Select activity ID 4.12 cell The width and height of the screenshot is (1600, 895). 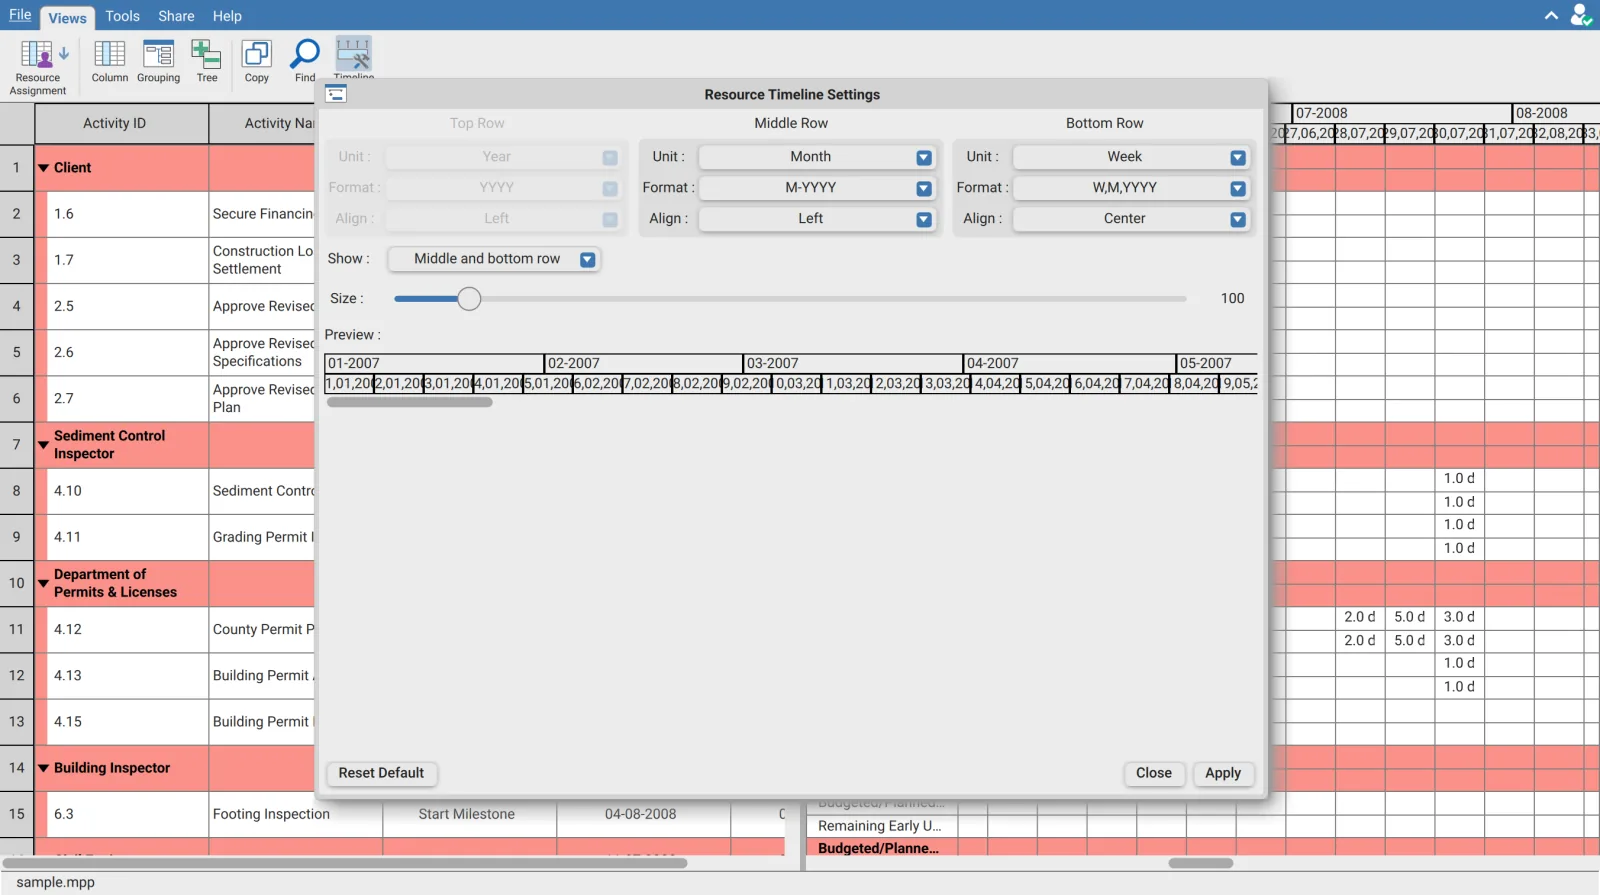tap(128, 629)
